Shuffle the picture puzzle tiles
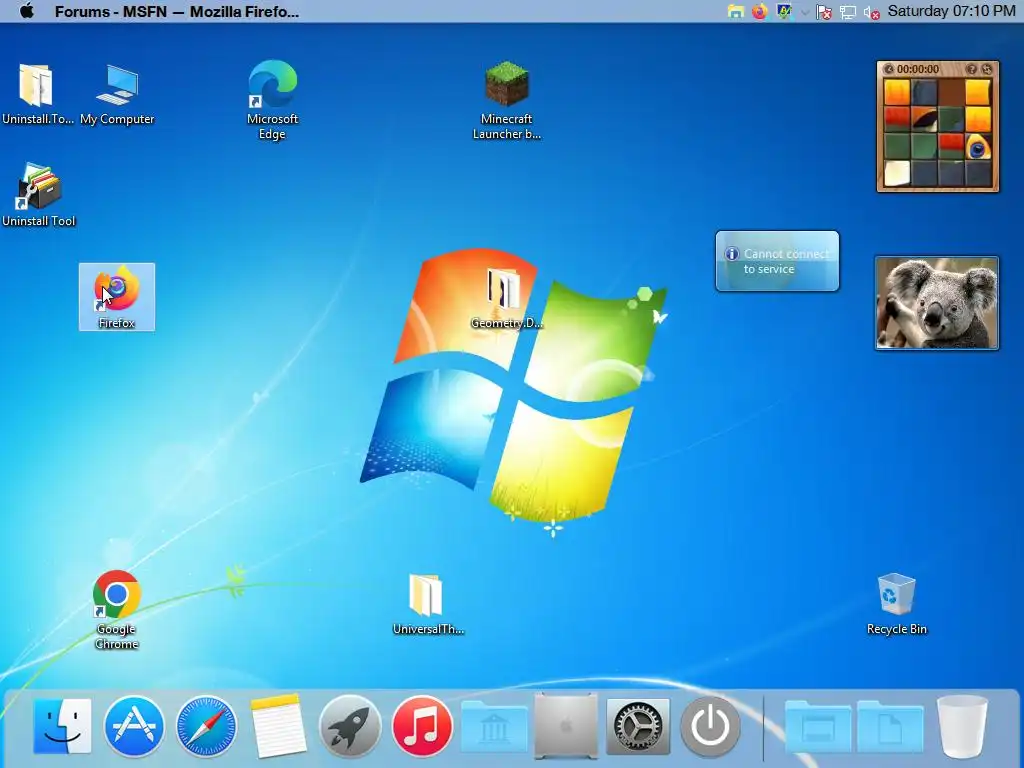 point(987,69)
